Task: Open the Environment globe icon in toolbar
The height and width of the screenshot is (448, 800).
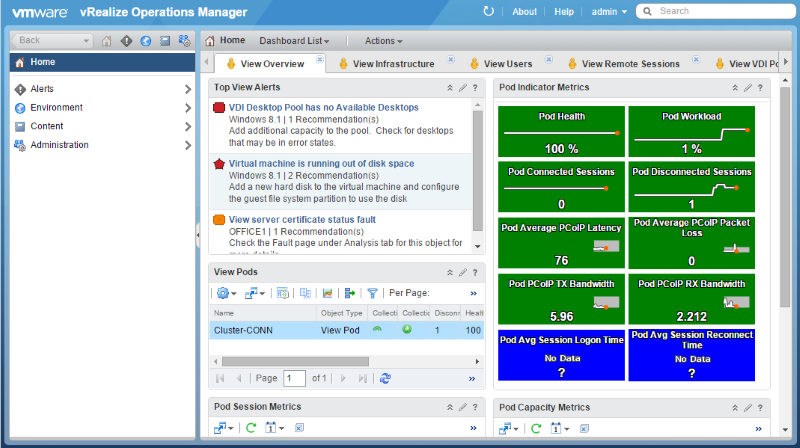Action: pyautogui.click(x=145, y=41)
